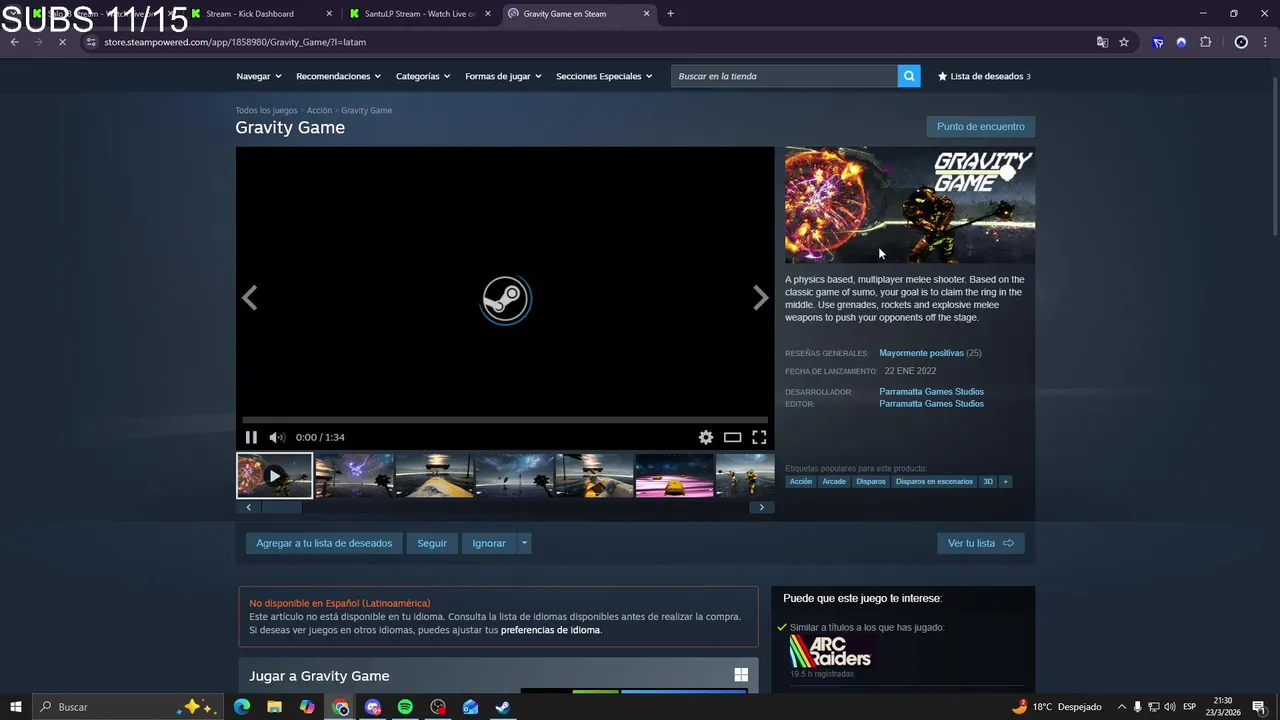Image resolution: width=1280 pixels, height=720 pixels.
Task: Open Spotify from the taskbar
Action: (x=405, y=707)
